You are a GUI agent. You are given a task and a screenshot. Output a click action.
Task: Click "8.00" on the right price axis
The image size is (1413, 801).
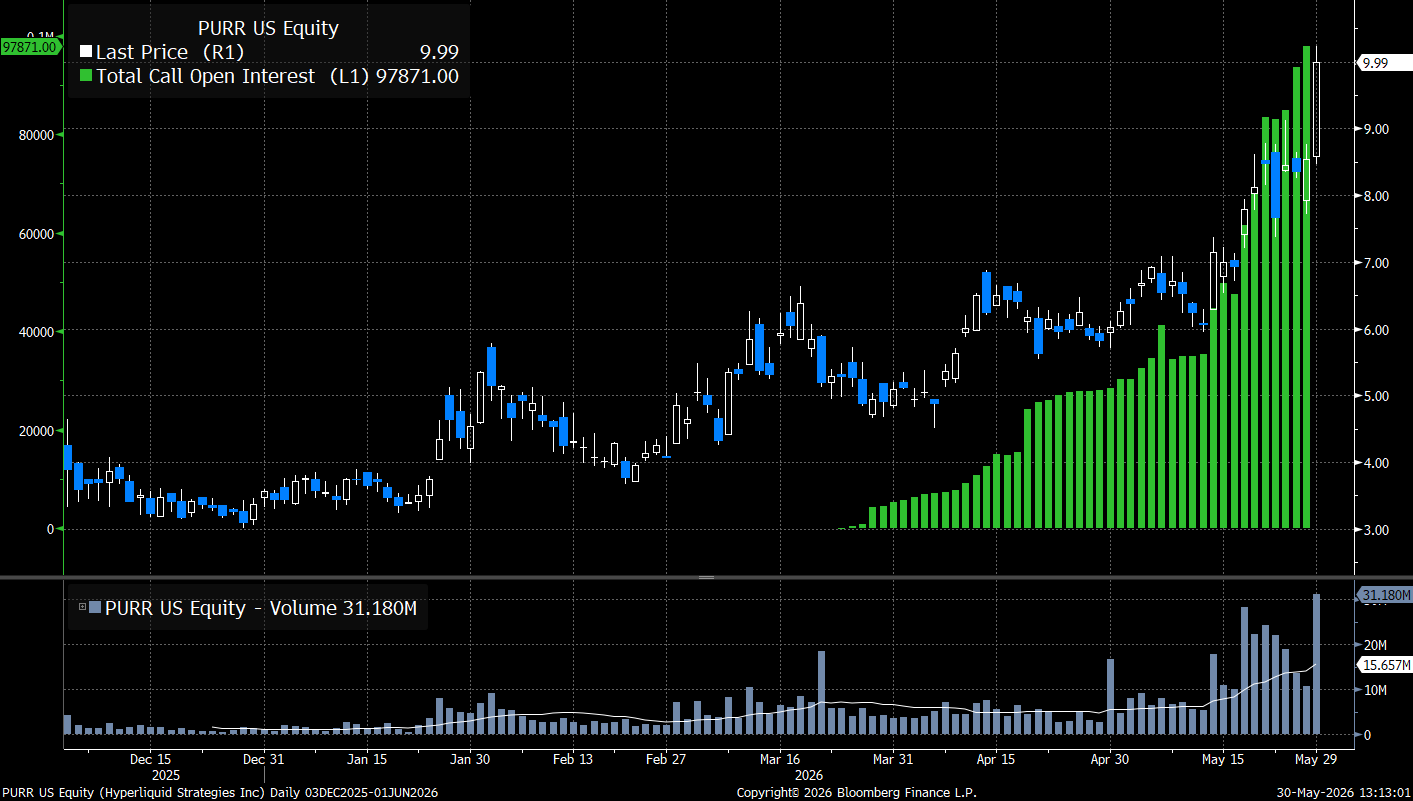tap(1375, 196)
